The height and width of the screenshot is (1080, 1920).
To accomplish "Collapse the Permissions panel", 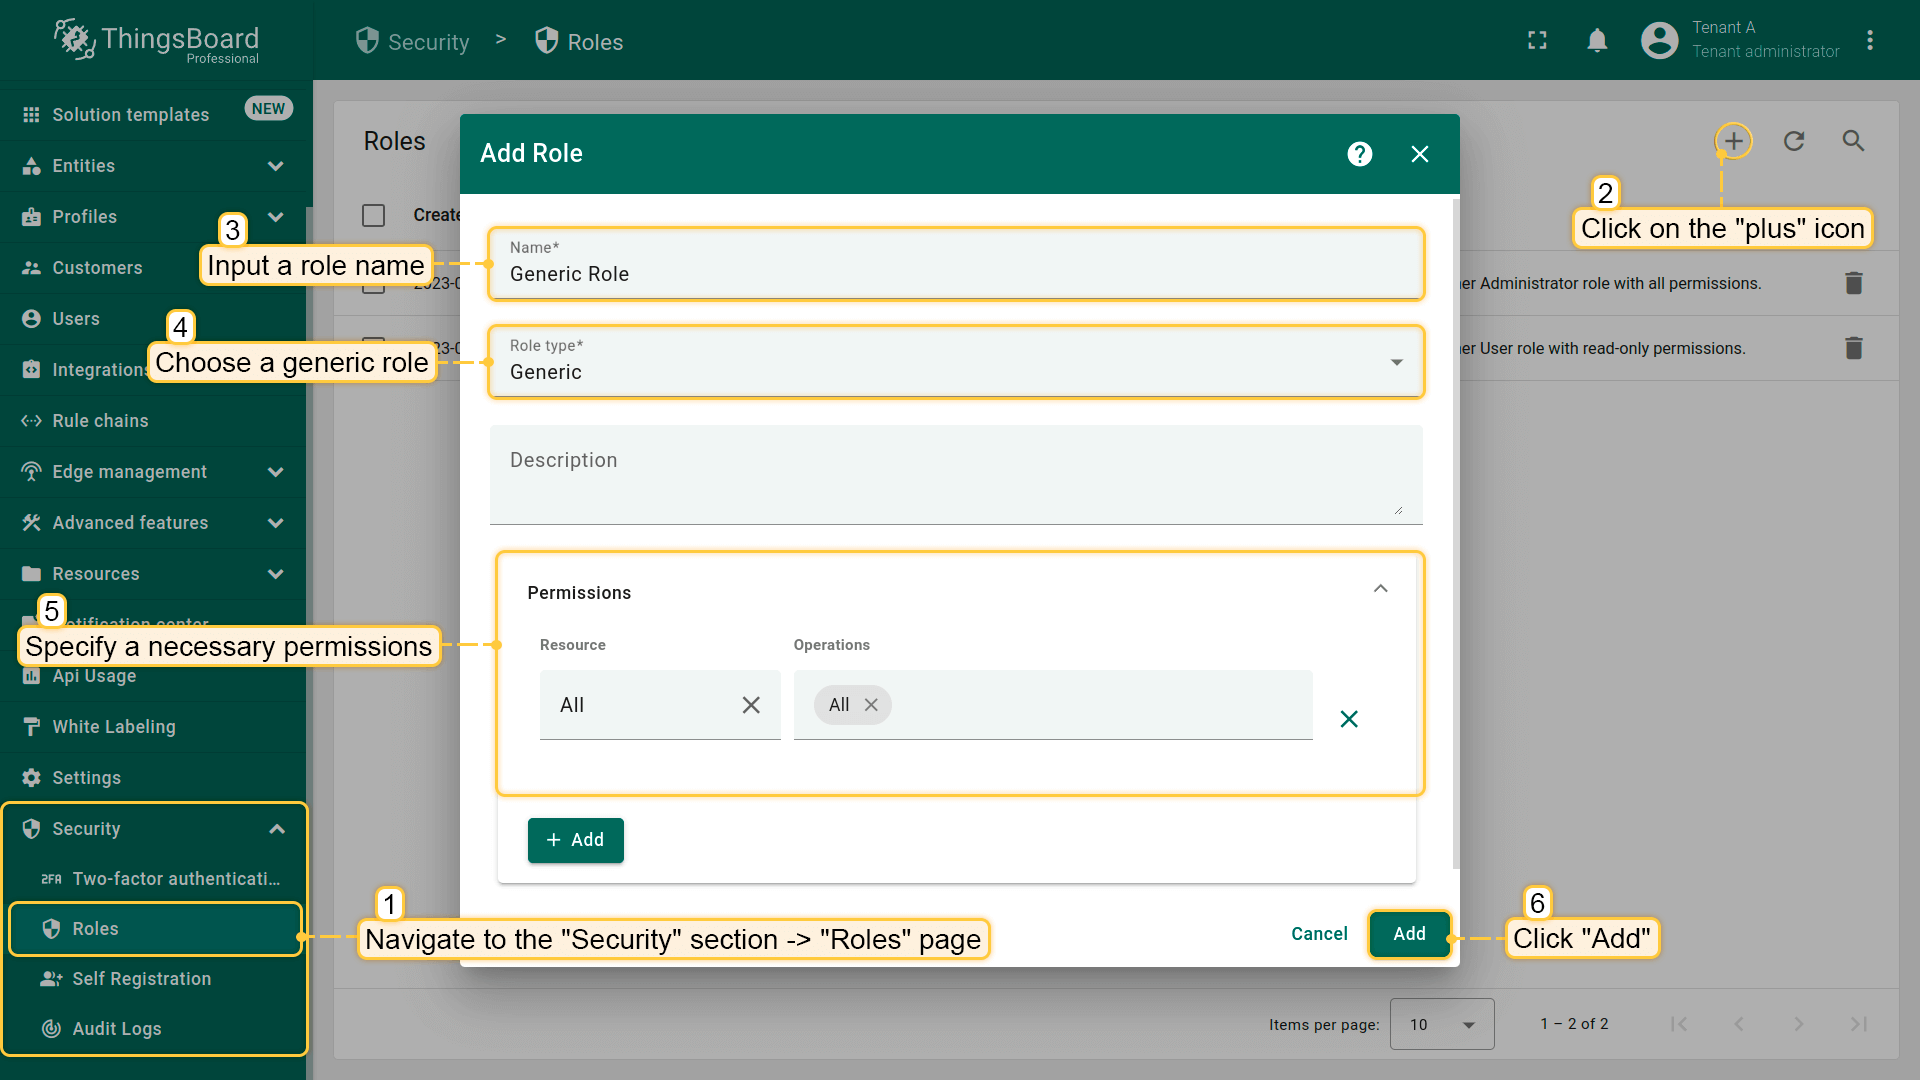I will tap(1380, 589).
